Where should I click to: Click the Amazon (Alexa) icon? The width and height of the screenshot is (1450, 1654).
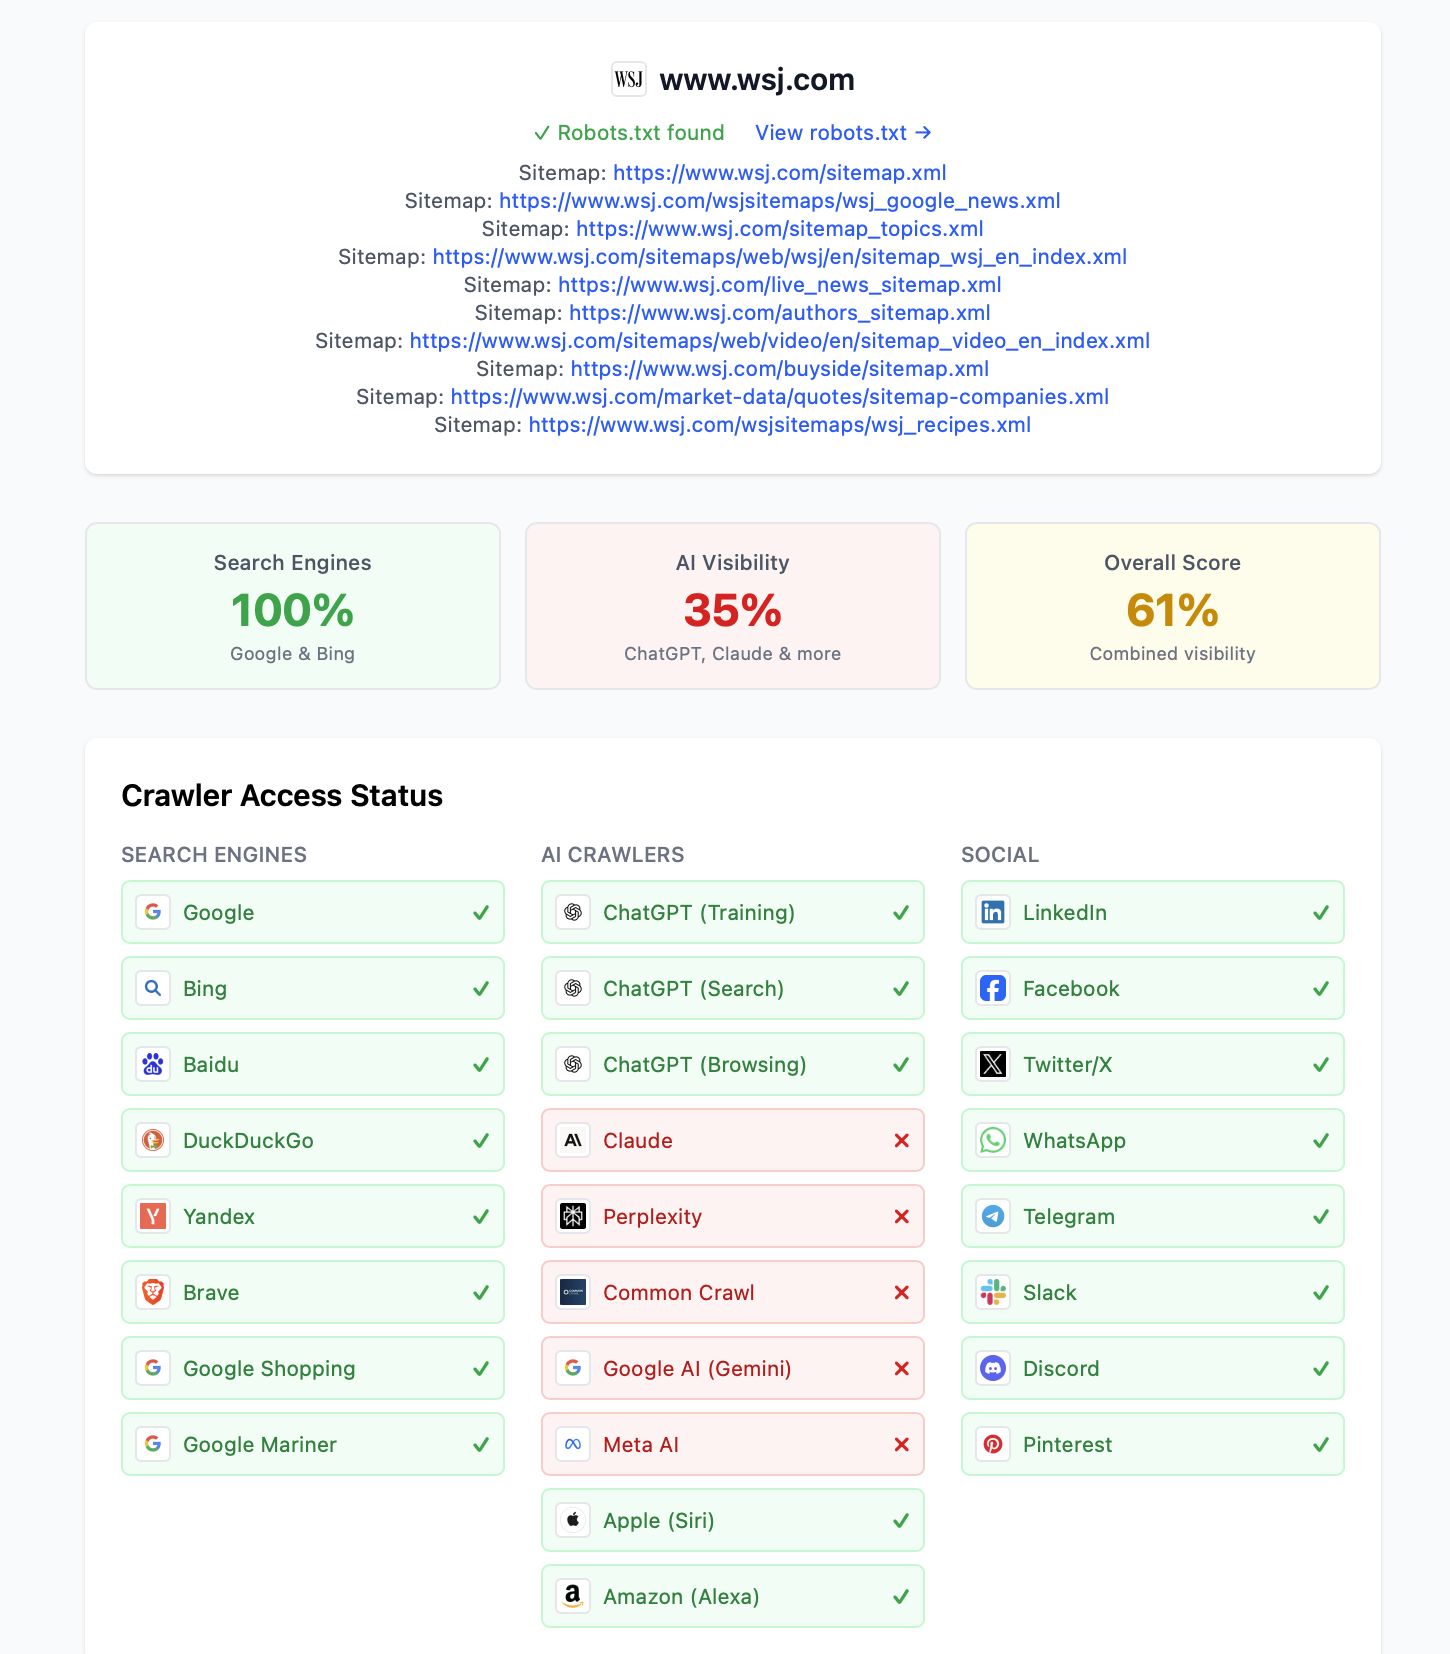point(573,1596)
